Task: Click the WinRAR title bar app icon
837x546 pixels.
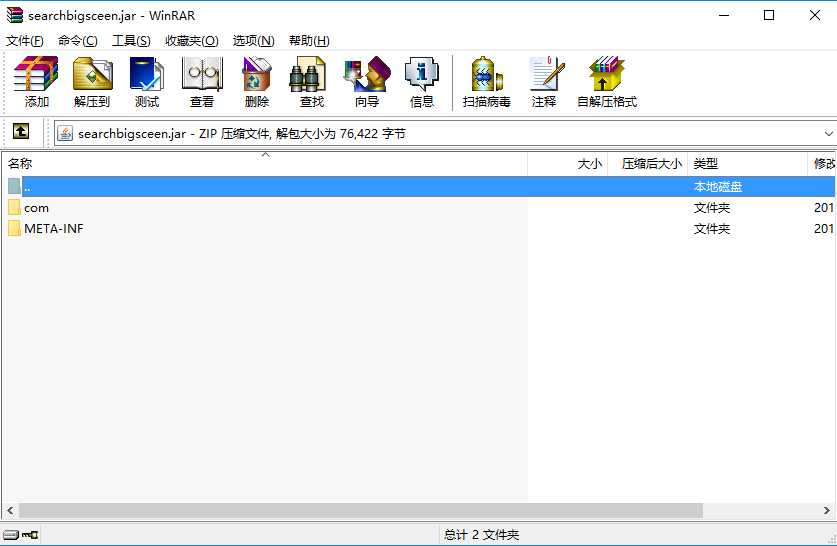Action: click(x=14, y=15)
